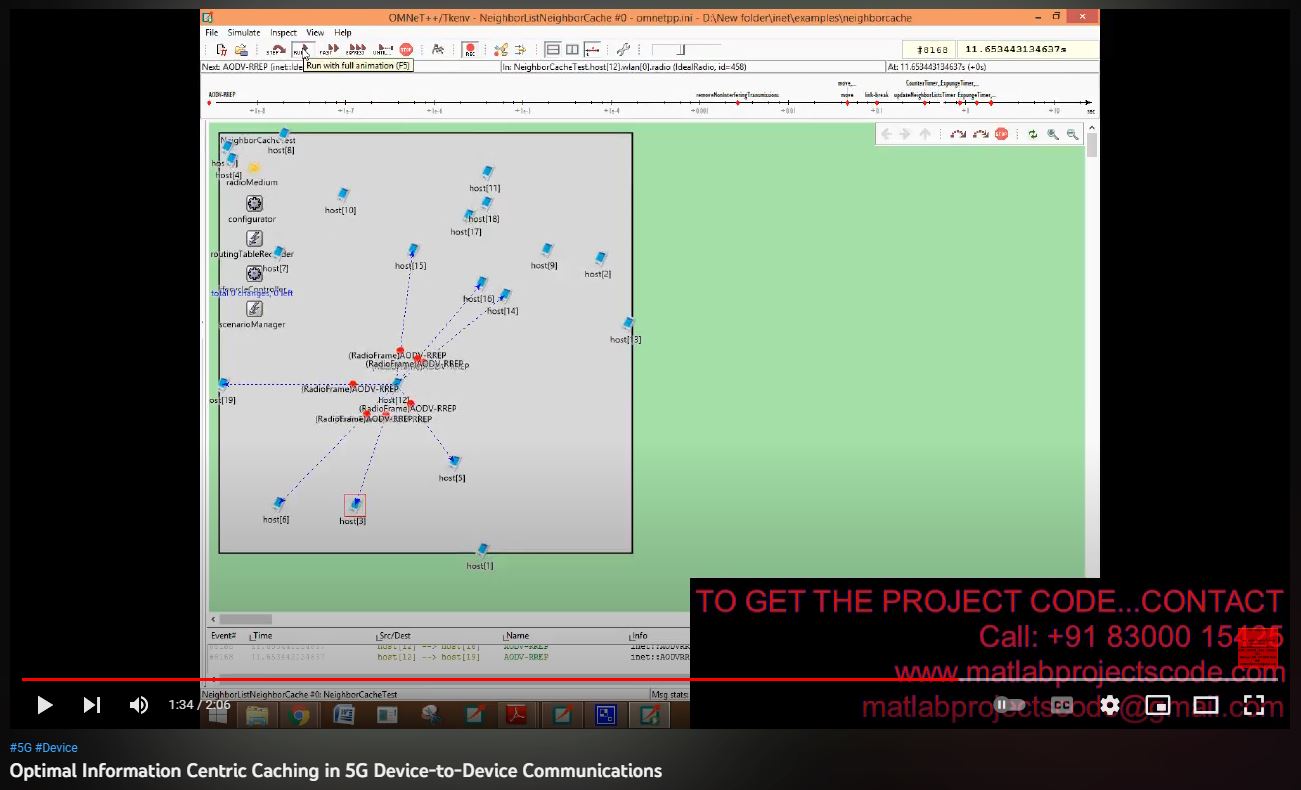This screenshot has width=1301, height=790.
Task: Click the vertical layout toolbar icon
Action: coord(572,49)
